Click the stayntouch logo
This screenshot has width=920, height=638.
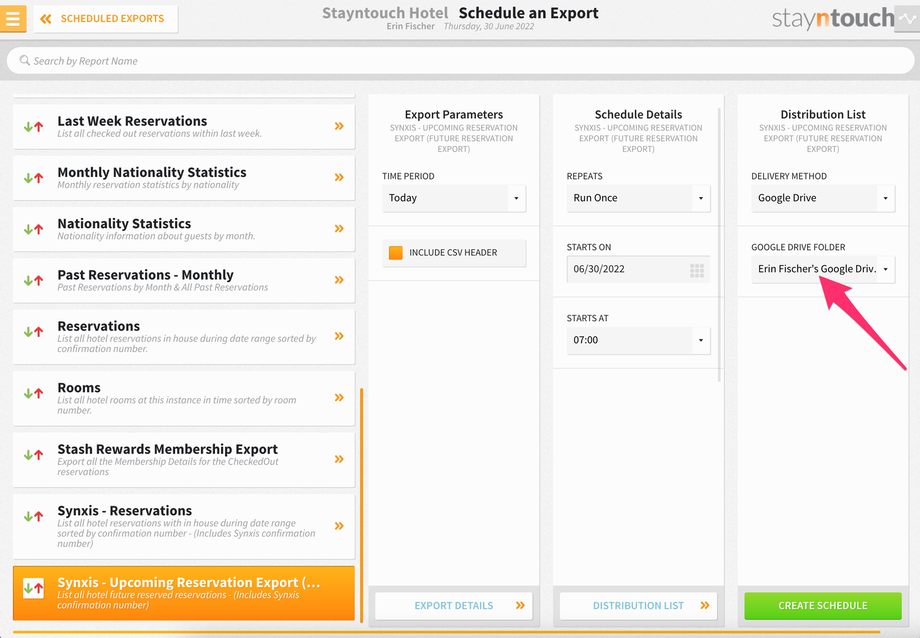(833, 19)
